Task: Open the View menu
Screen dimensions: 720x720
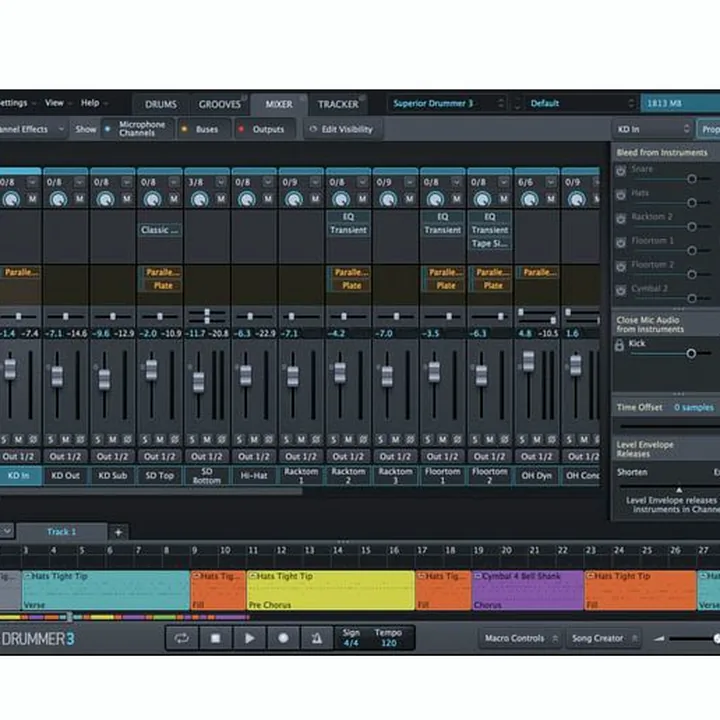Action: coord(55,103)
